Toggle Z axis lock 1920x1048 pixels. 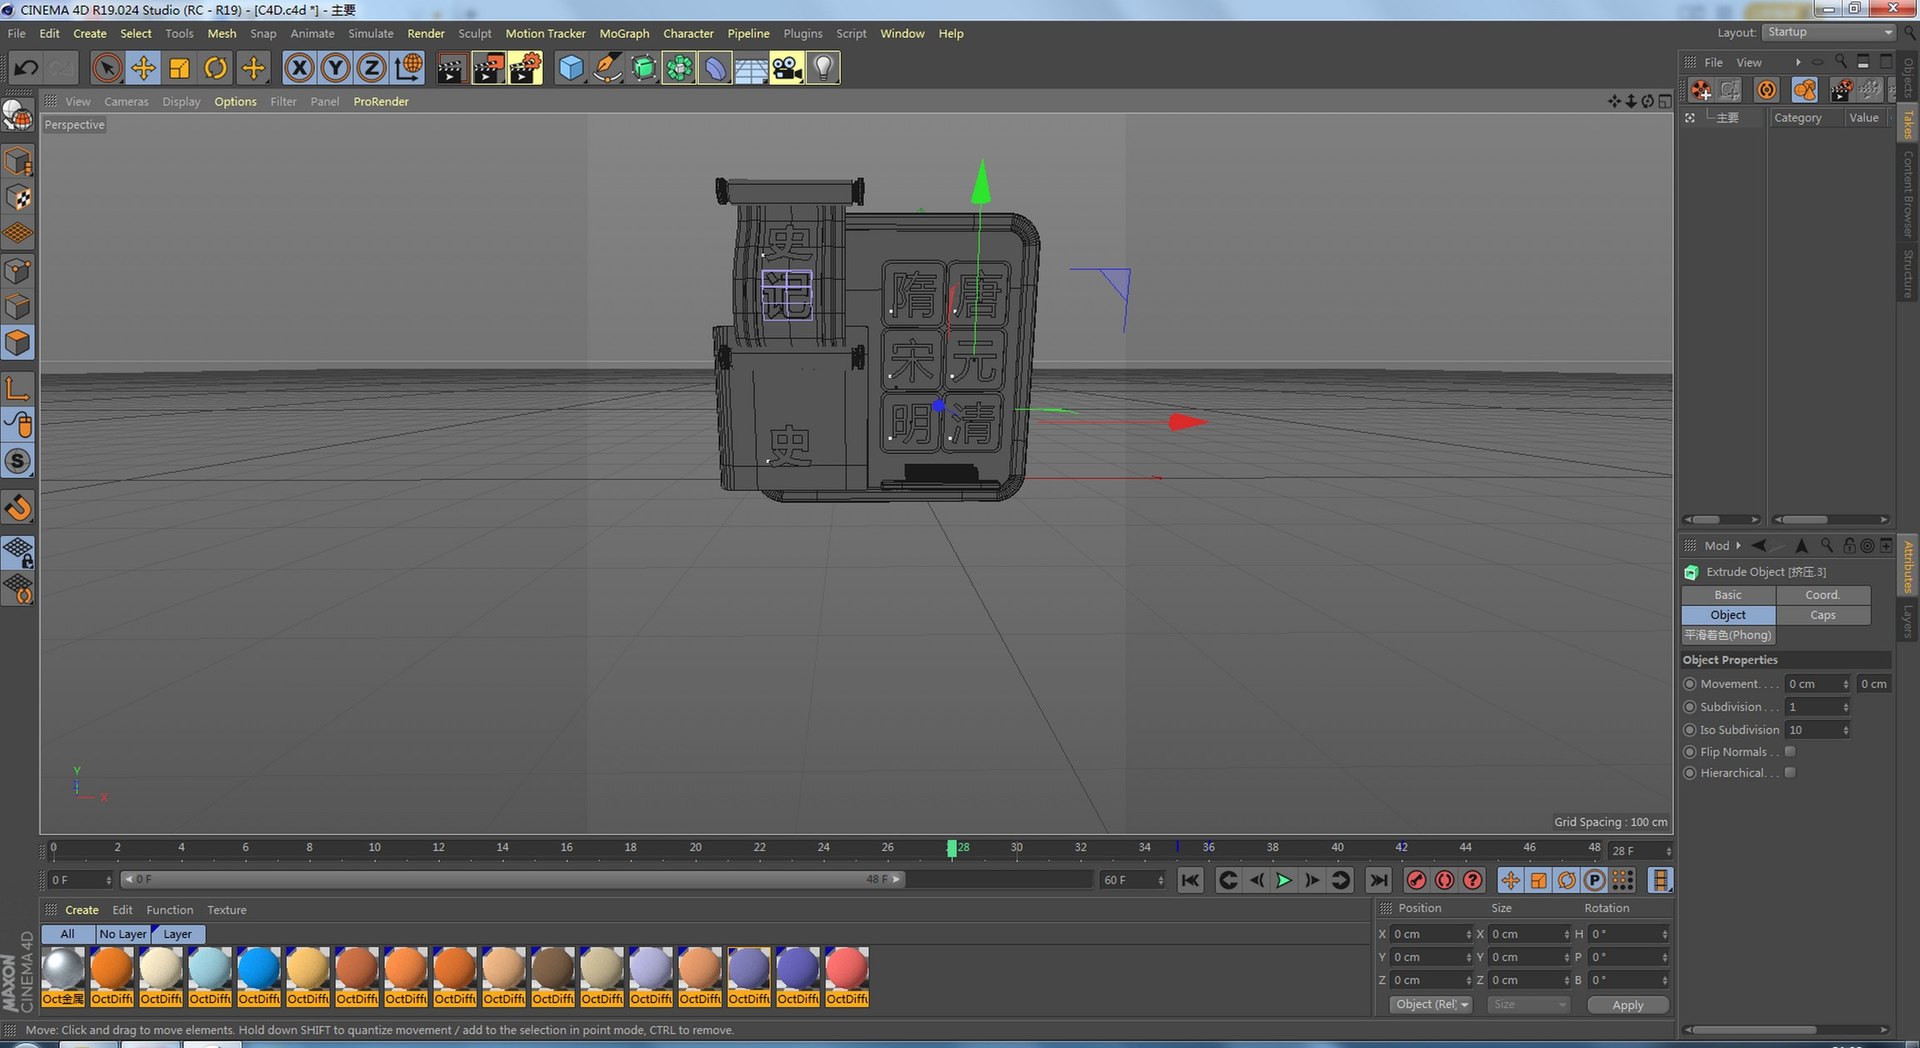click(x=371, y=68)
